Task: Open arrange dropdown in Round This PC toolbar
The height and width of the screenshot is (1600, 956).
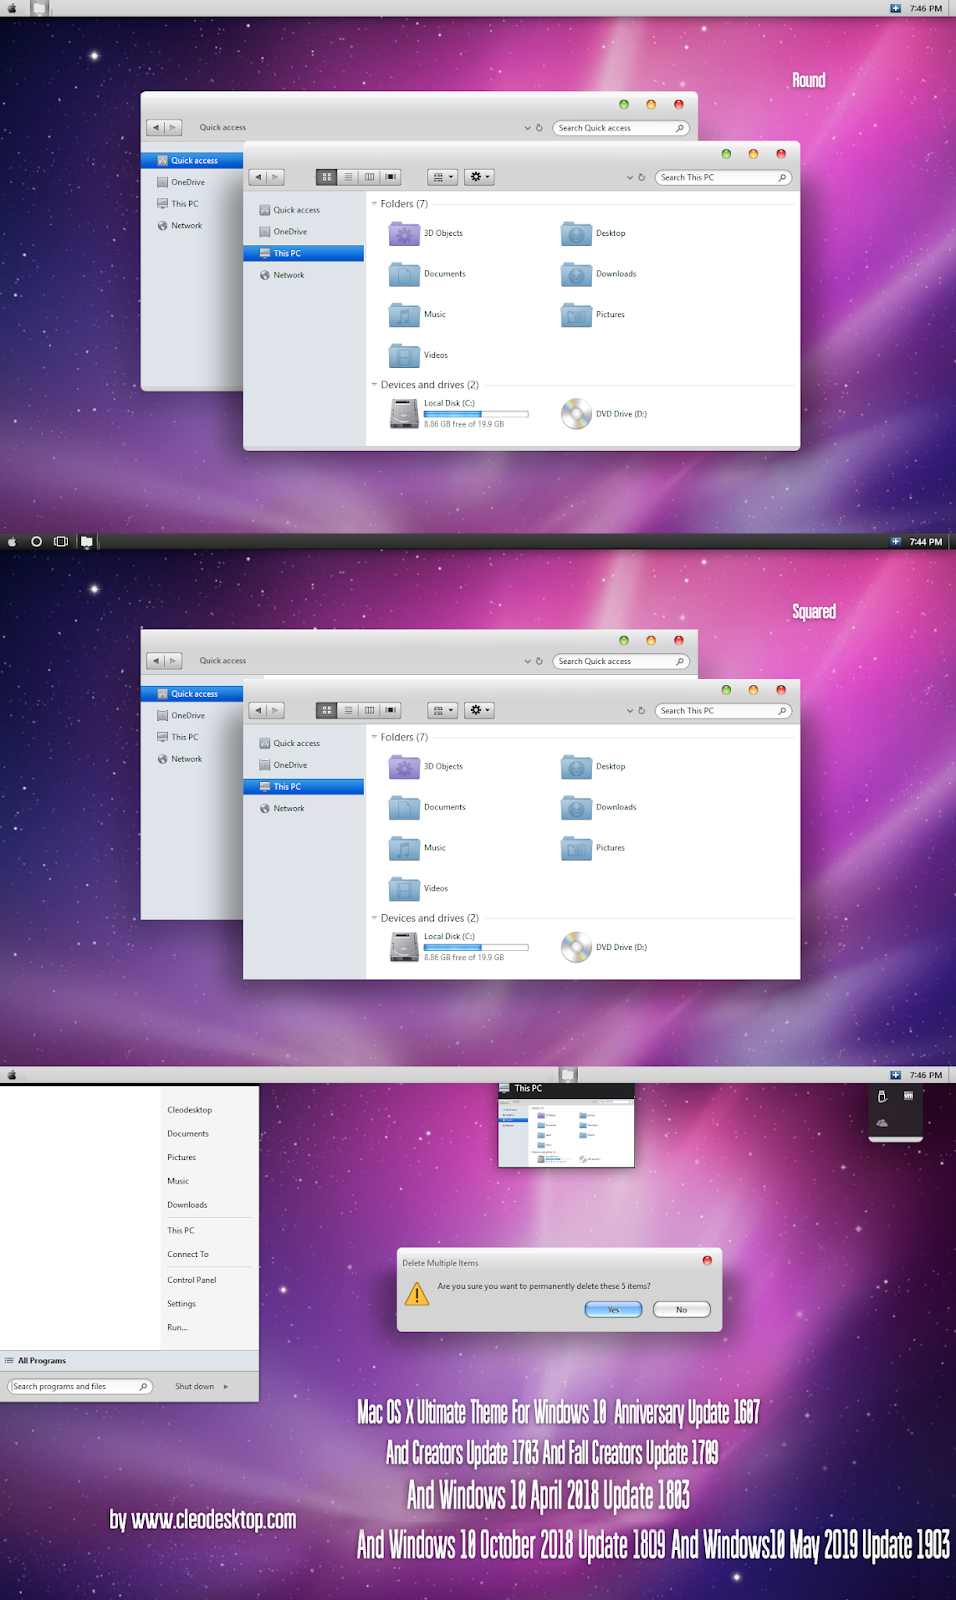Action: (x=443, y=177)
